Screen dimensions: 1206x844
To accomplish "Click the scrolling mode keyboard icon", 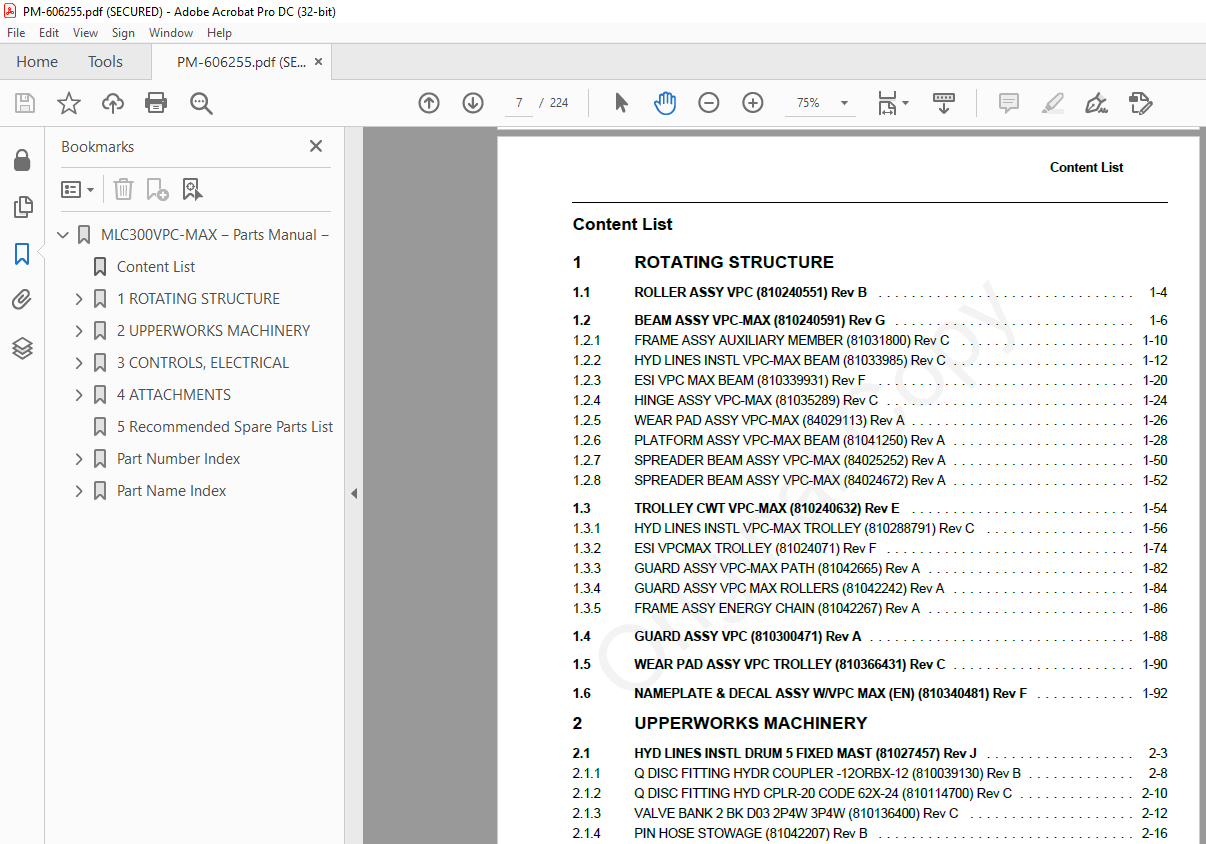I will [944, 103].
